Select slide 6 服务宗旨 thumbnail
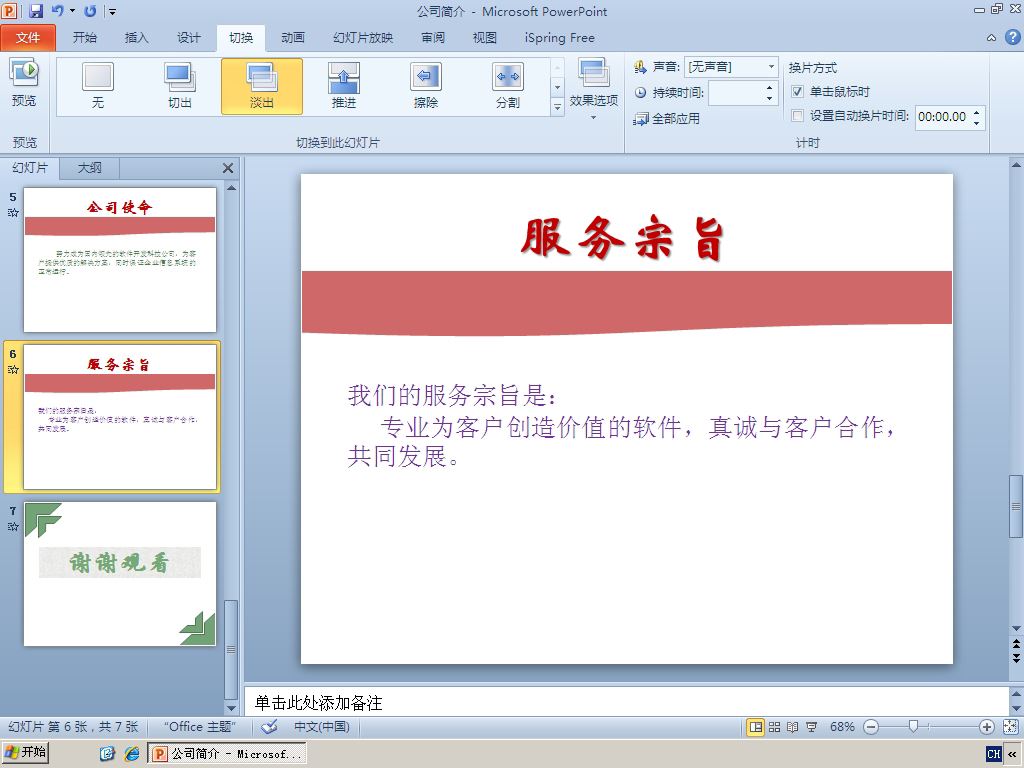This screenshot has height=768, width=1024. pos(120,417)
